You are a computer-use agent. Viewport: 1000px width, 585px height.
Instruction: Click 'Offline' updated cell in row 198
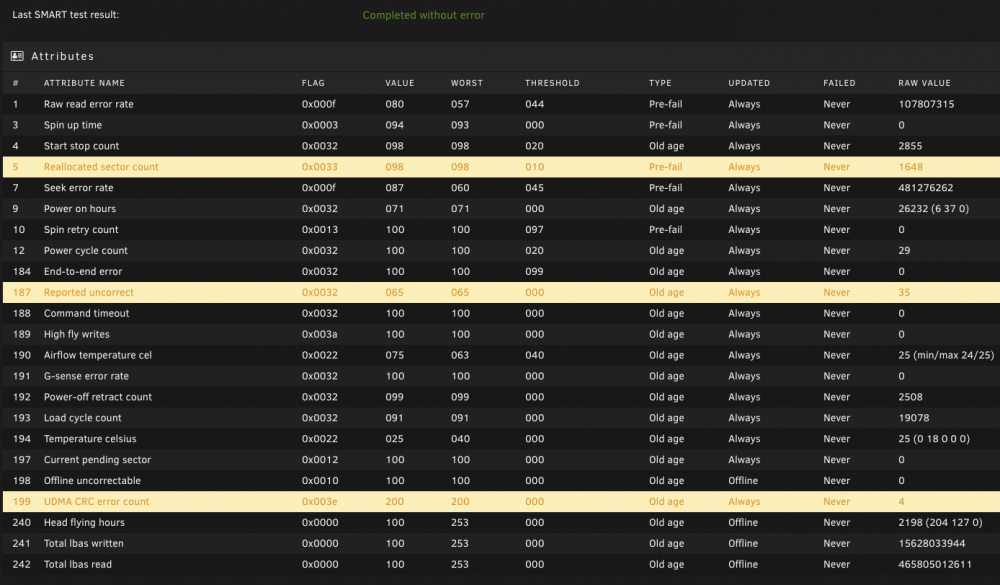743,481
